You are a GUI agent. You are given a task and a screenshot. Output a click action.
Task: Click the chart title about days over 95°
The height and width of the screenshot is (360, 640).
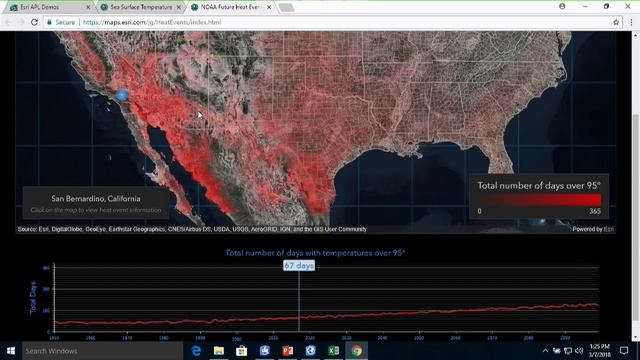315,253
